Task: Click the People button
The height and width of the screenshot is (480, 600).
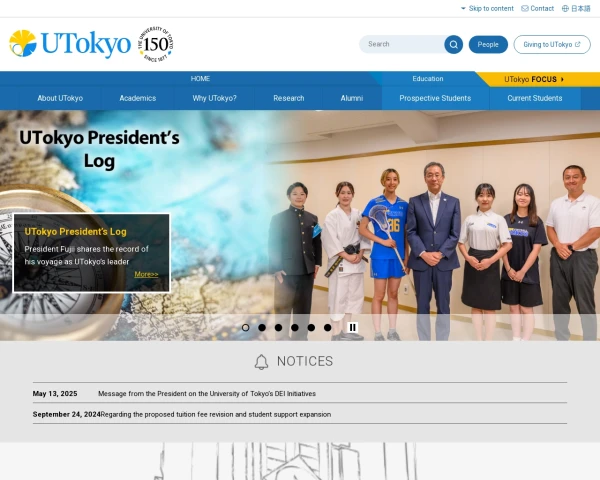Action: click(488, 44)
